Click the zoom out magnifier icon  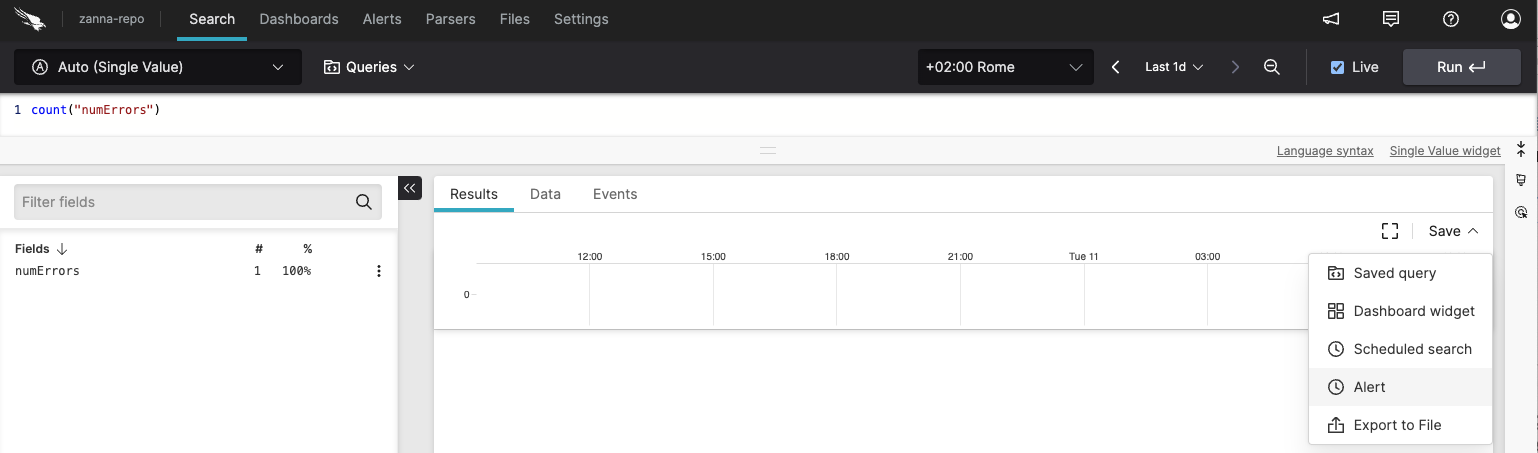(1272, 67)
